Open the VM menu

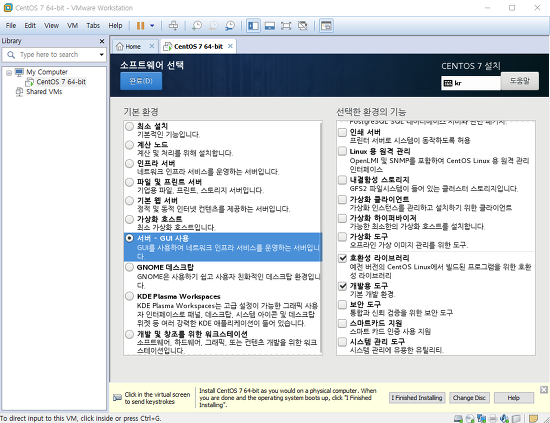coord(72,26)
